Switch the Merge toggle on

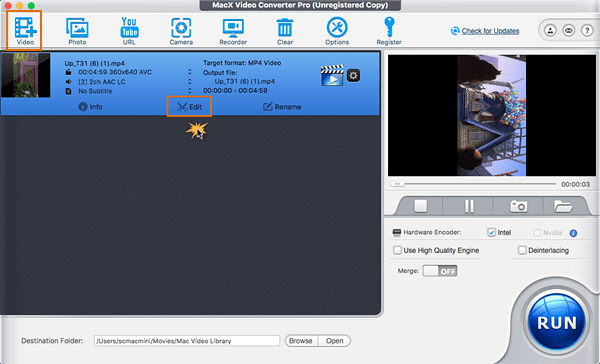click(x=440, y=271)
